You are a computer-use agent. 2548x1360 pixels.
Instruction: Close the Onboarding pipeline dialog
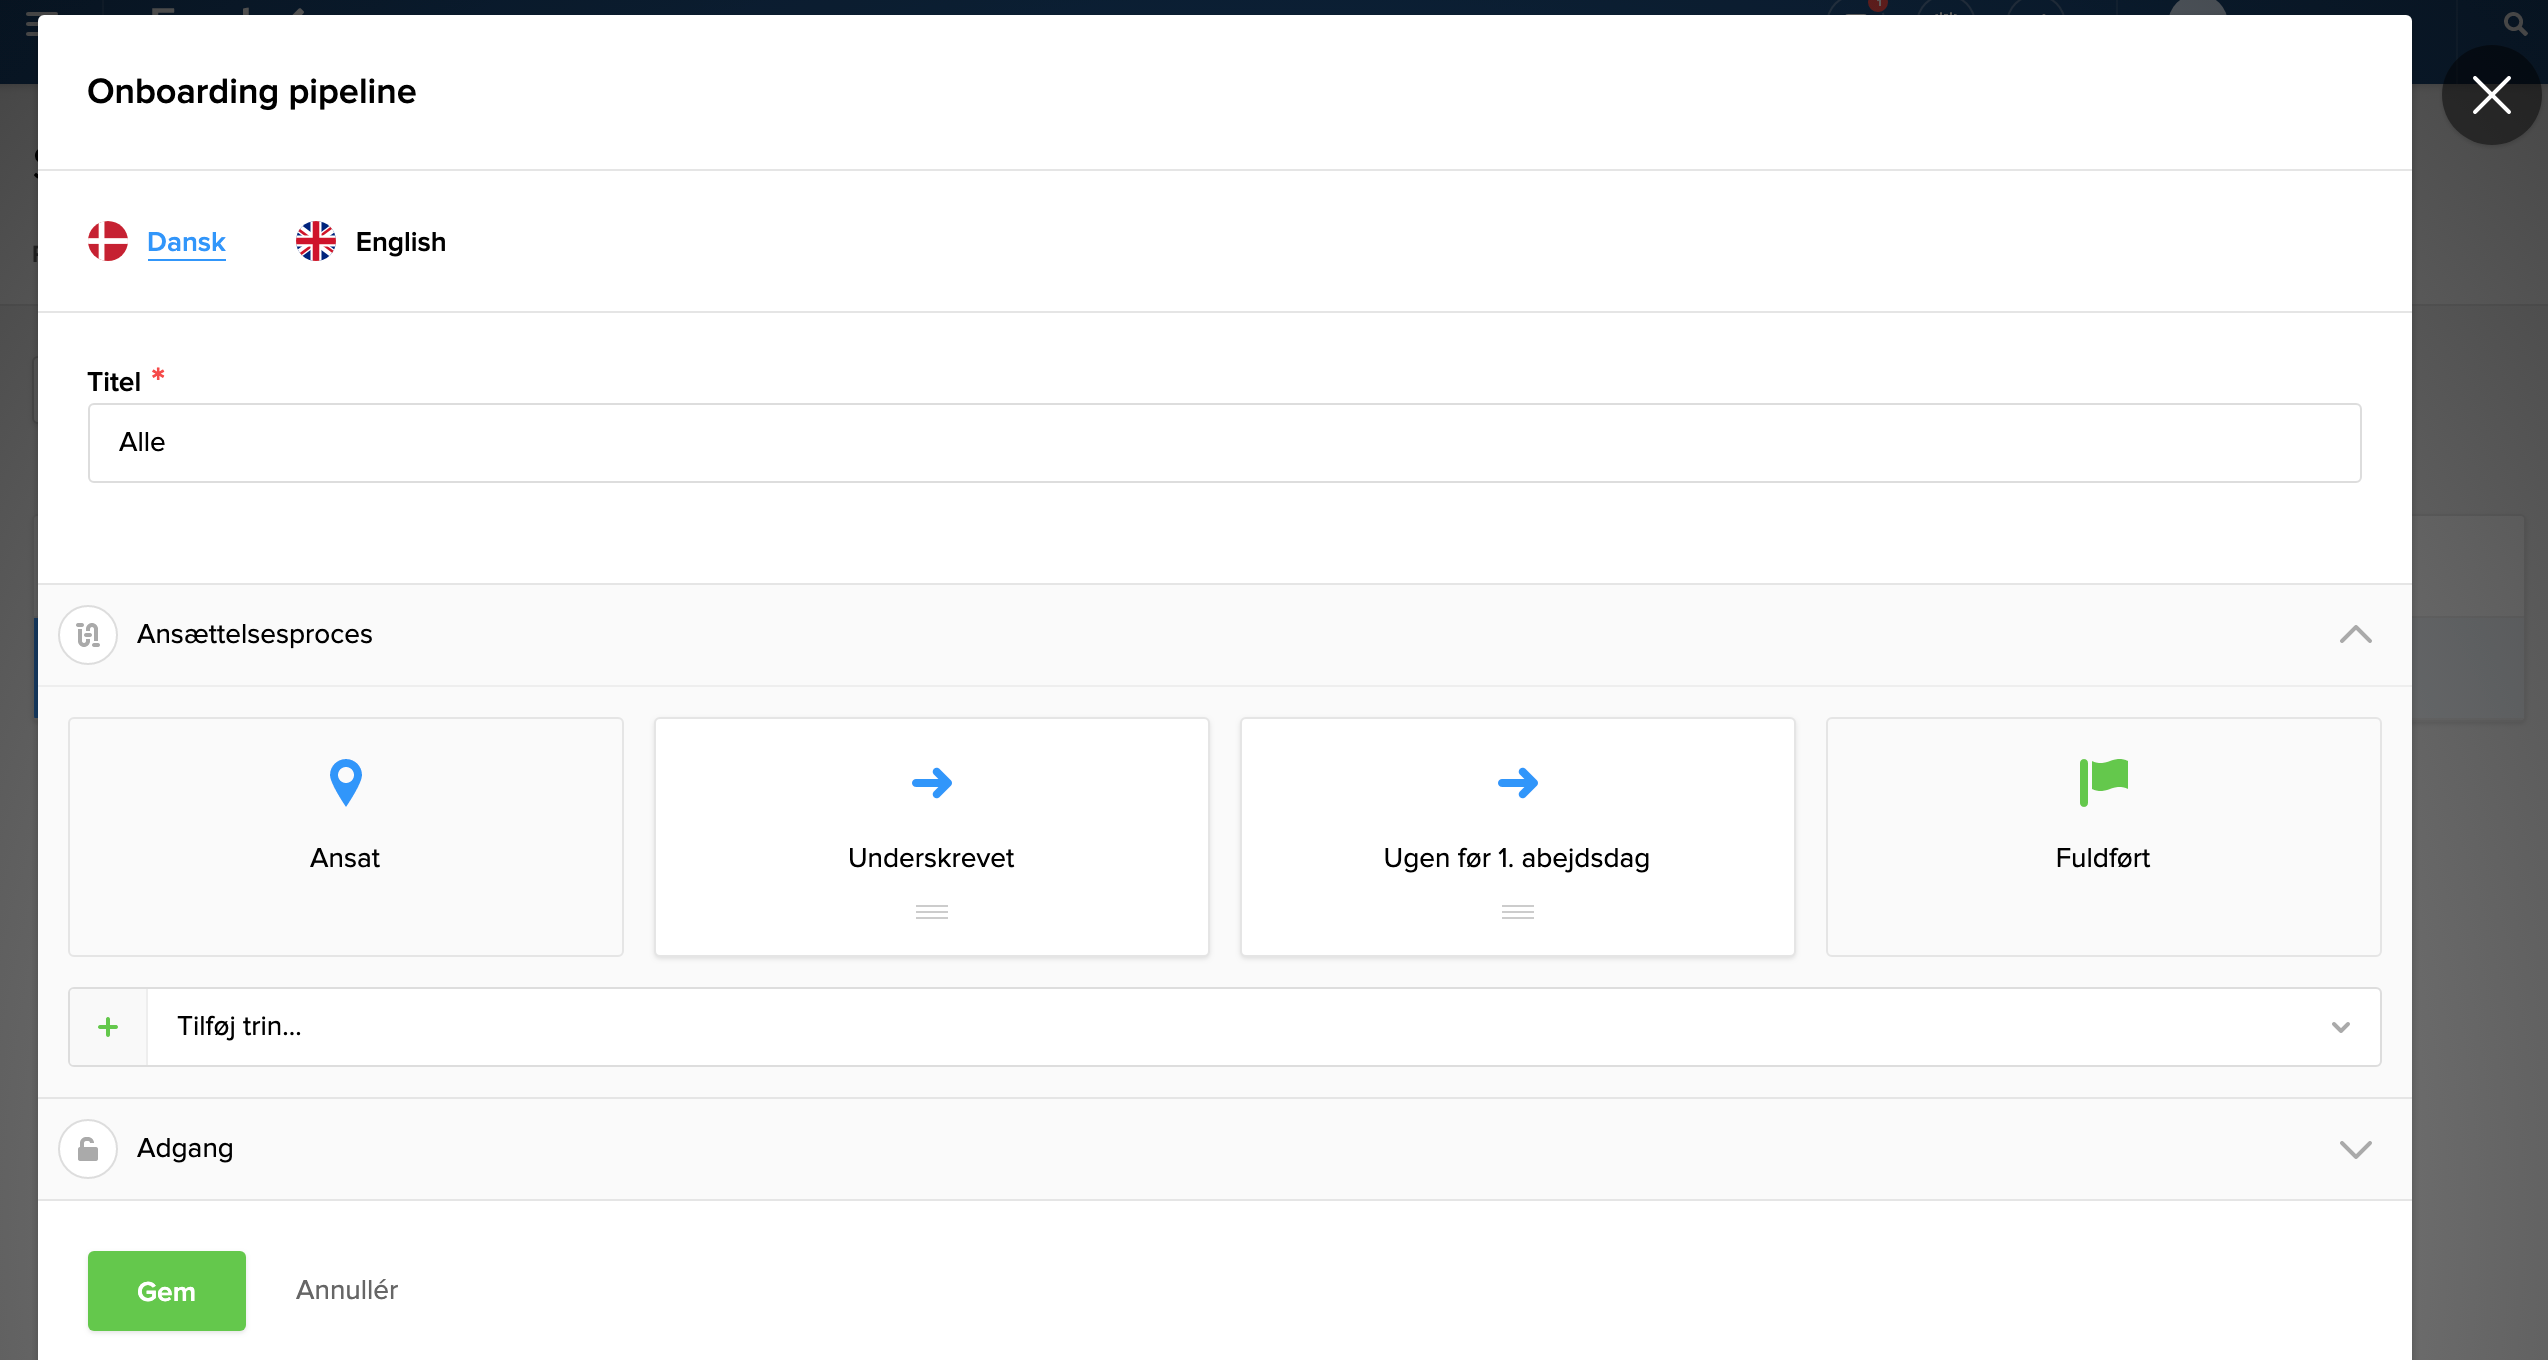click(x=2491, y=95)
